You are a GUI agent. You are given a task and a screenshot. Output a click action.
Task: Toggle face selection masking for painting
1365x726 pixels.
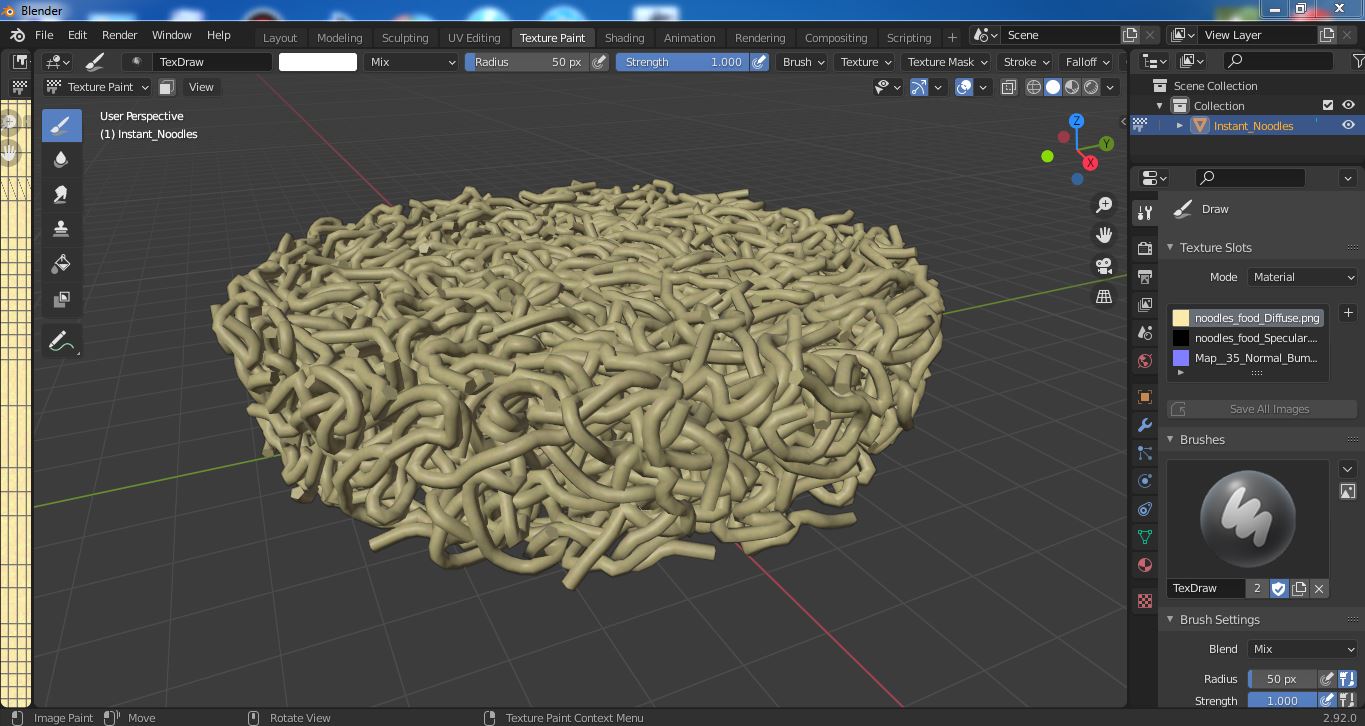click(167, 87)
